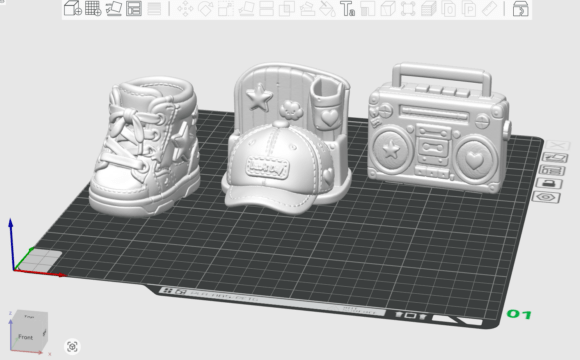Screen dimensions: 580x360
Task: Click the stacked layers toolbar icon
Action: 428,9
